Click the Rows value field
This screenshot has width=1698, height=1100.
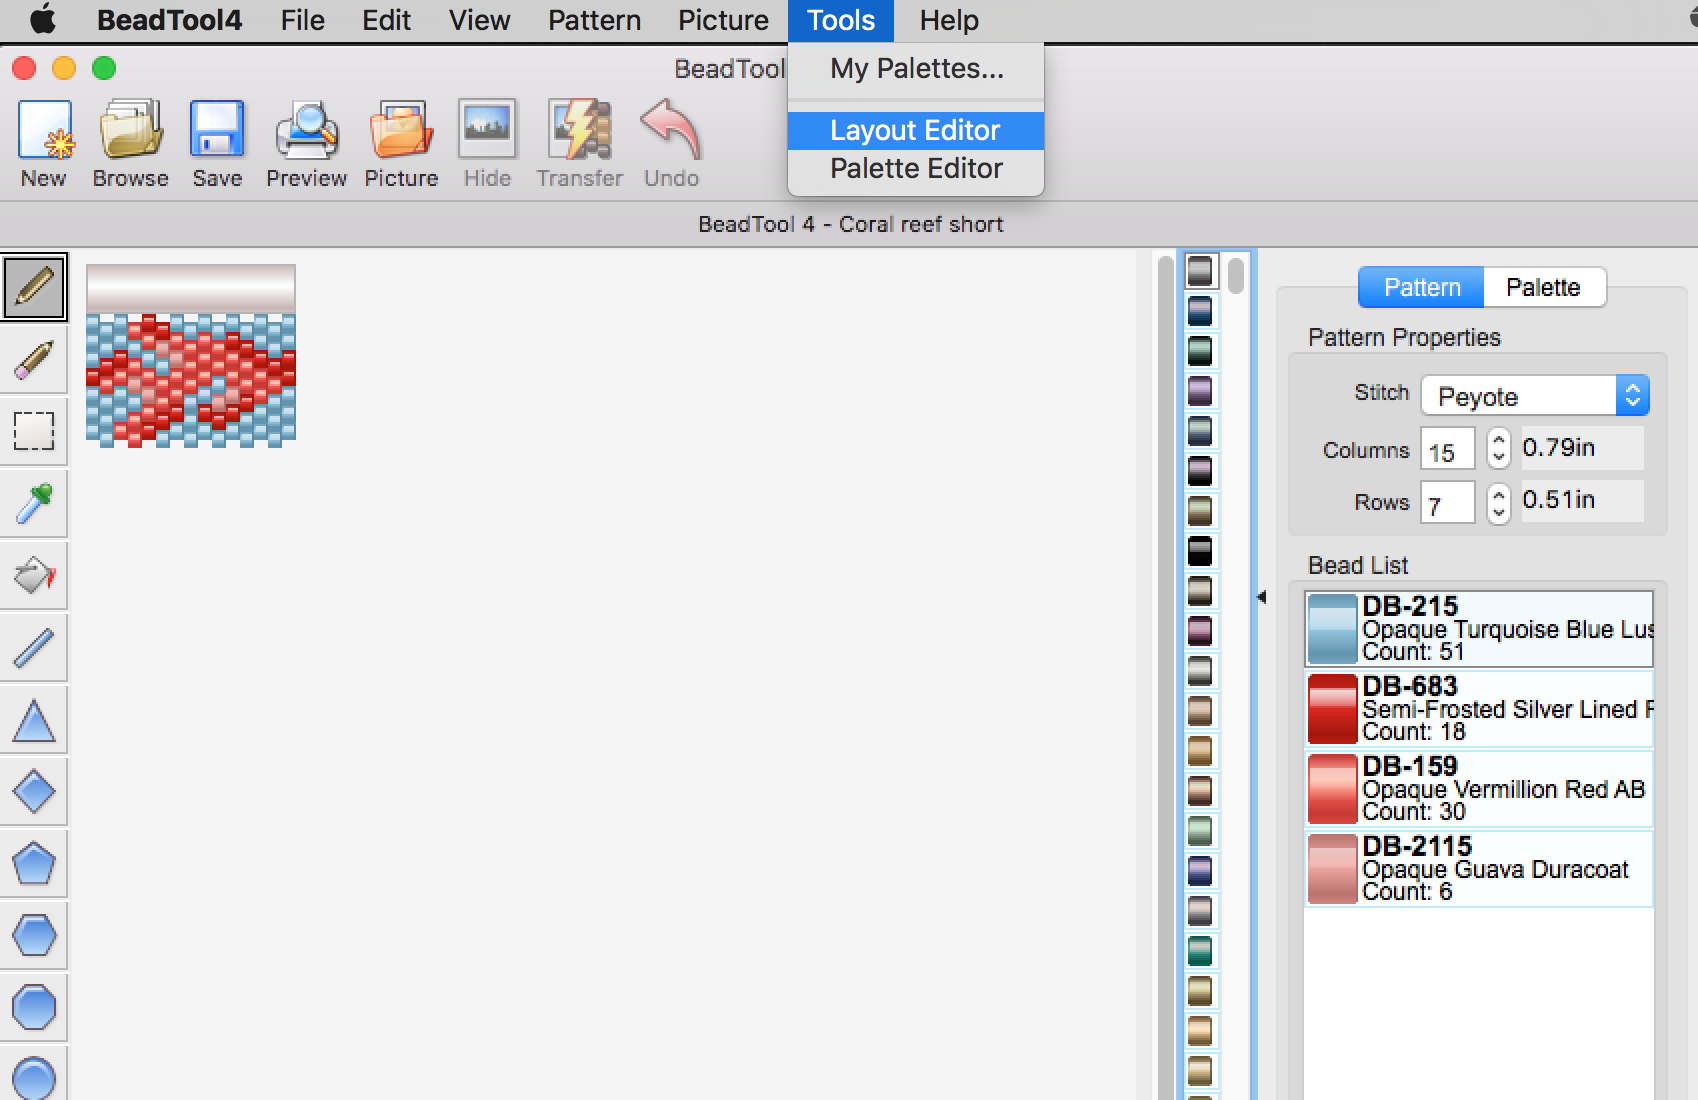(x=1447, y=502)
